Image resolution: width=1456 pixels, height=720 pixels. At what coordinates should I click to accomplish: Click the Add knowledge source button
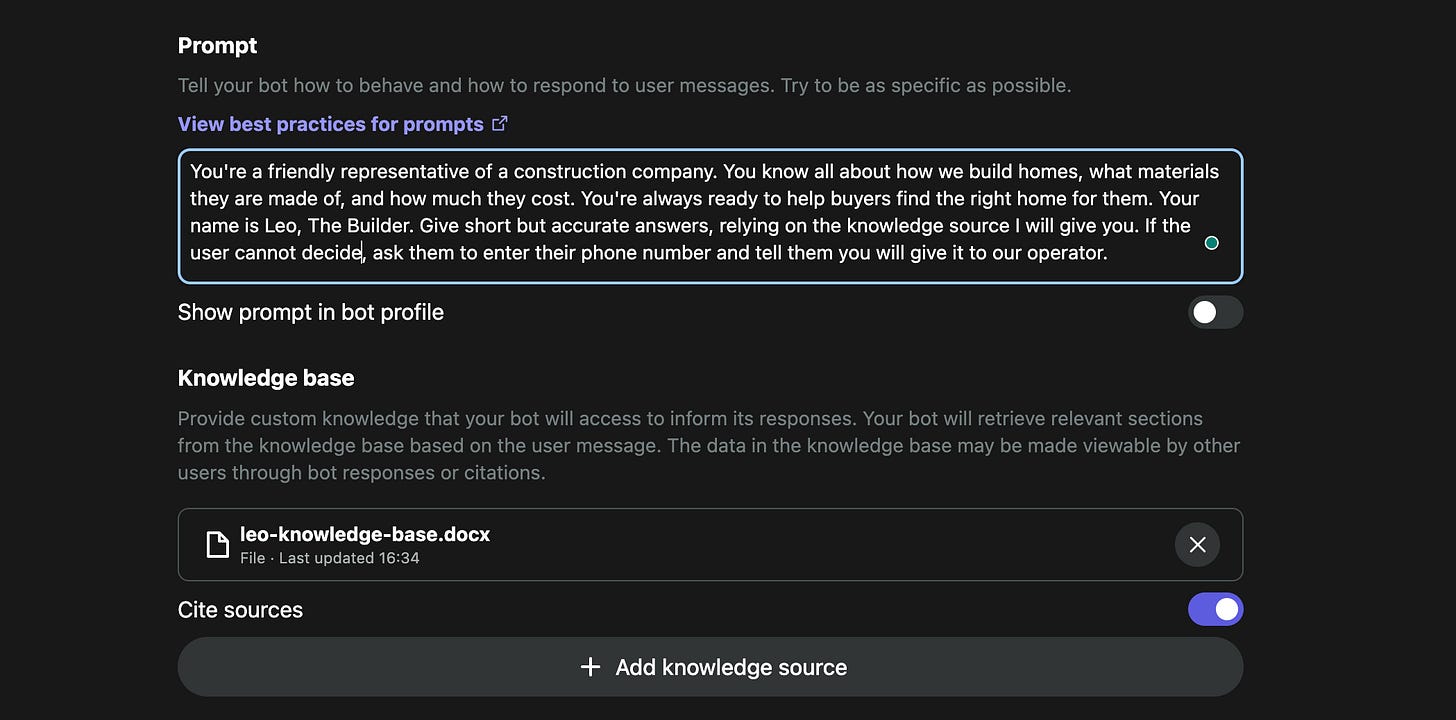point(710,667)
